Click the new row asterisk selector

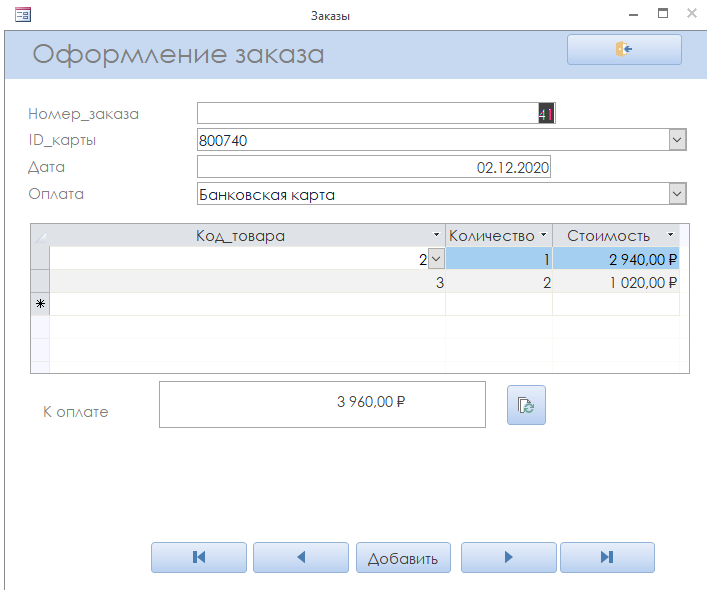click(x=40, y=304)
